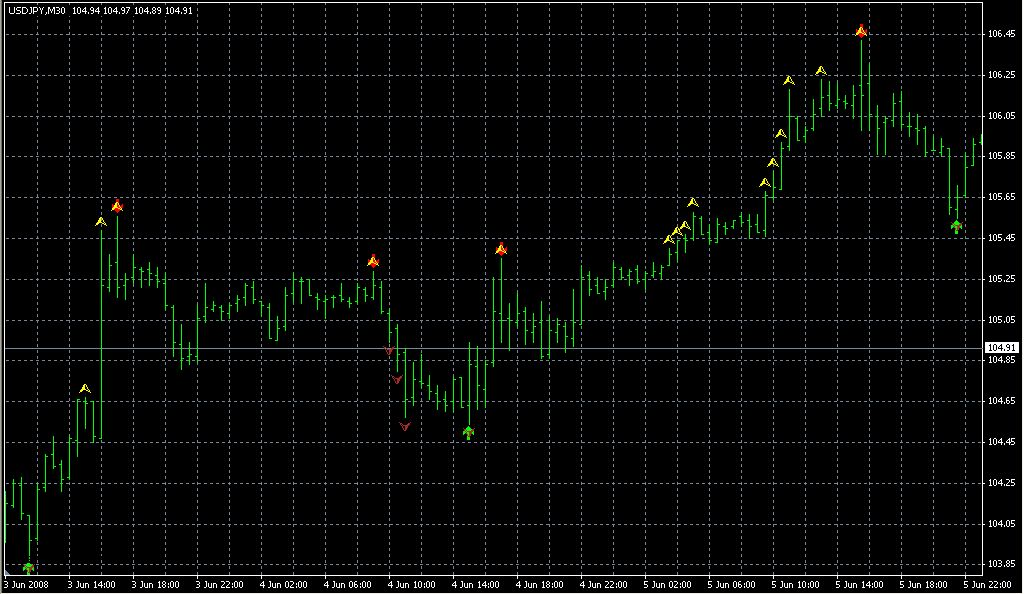Screen dimensions: 1024x594
Task: Click yellow arrow atop the tall 3 Jun 14:00 bar
Action: (x=101, y=222)
